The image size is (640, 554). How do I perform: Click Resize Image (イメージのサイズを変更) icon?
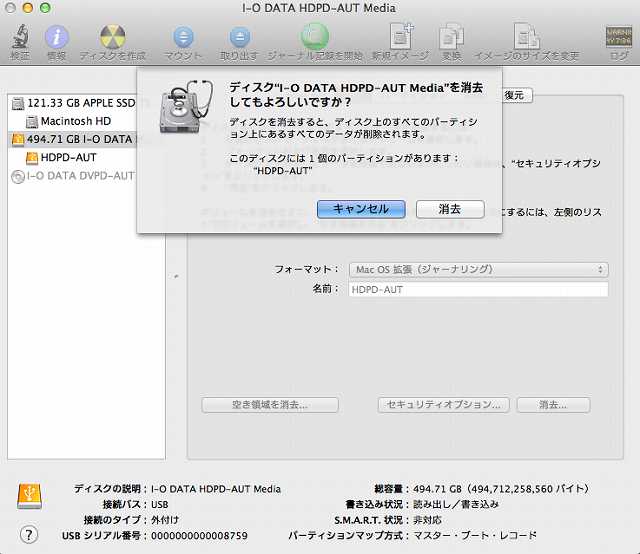pos(527,37)
